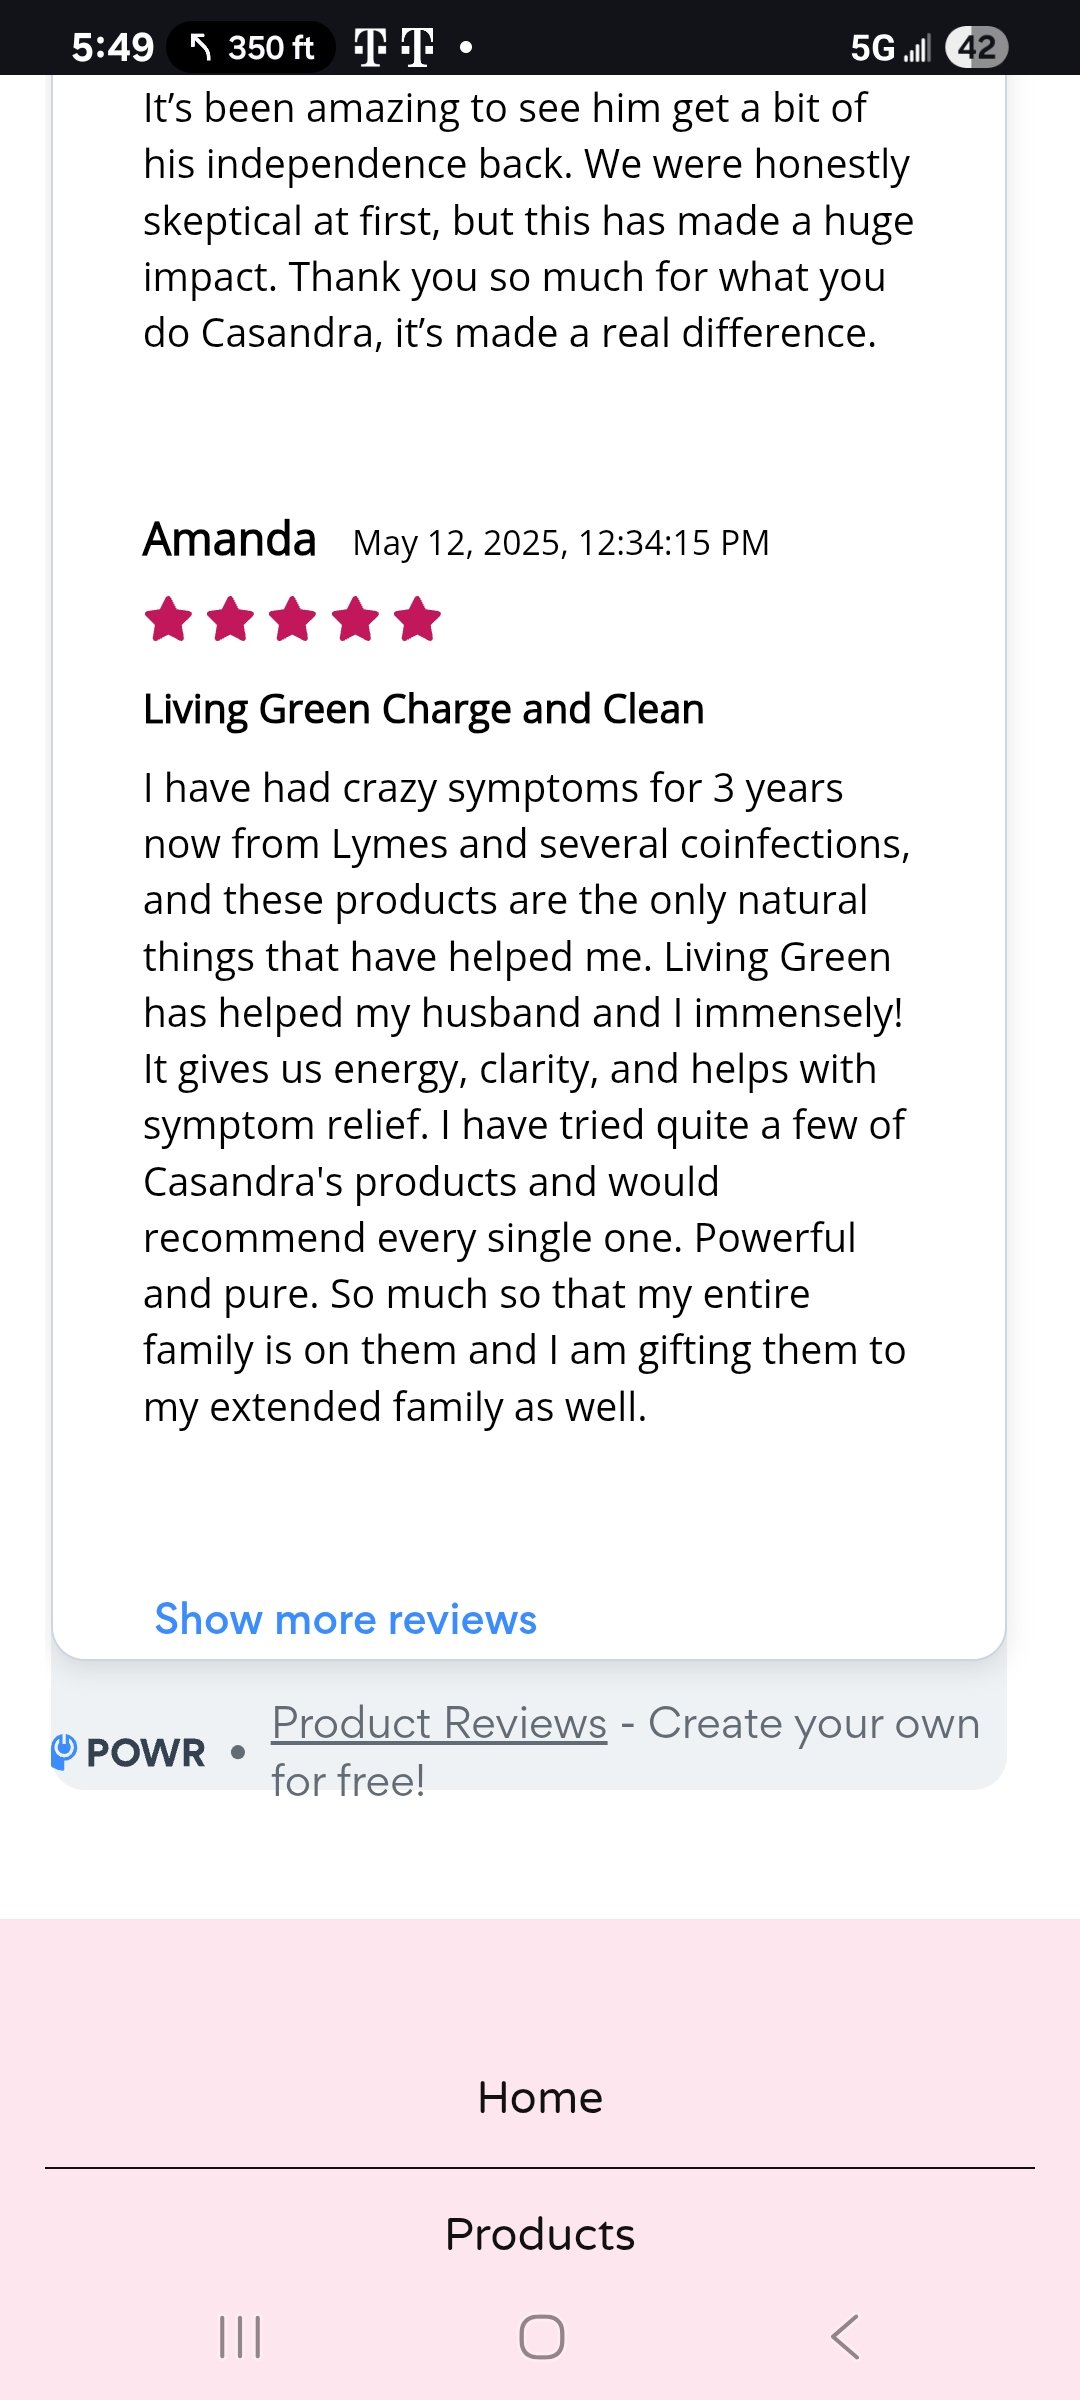Go to Home in footer menu

[x=540, y=2097]
